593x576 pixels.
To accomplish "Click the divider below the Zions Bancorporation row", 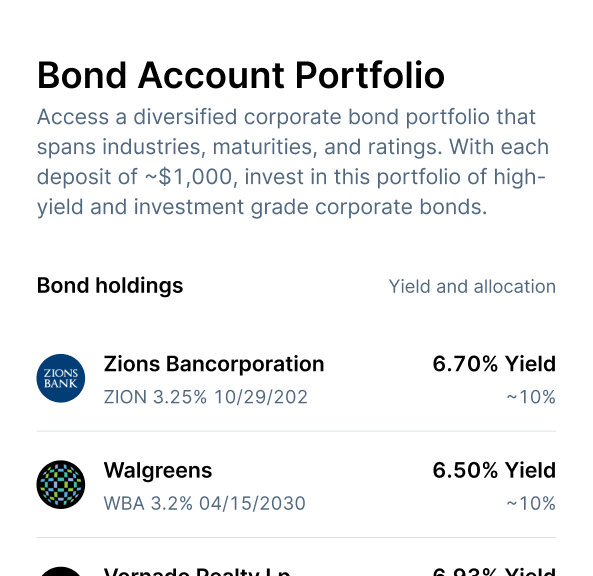I will pos(296,431).
